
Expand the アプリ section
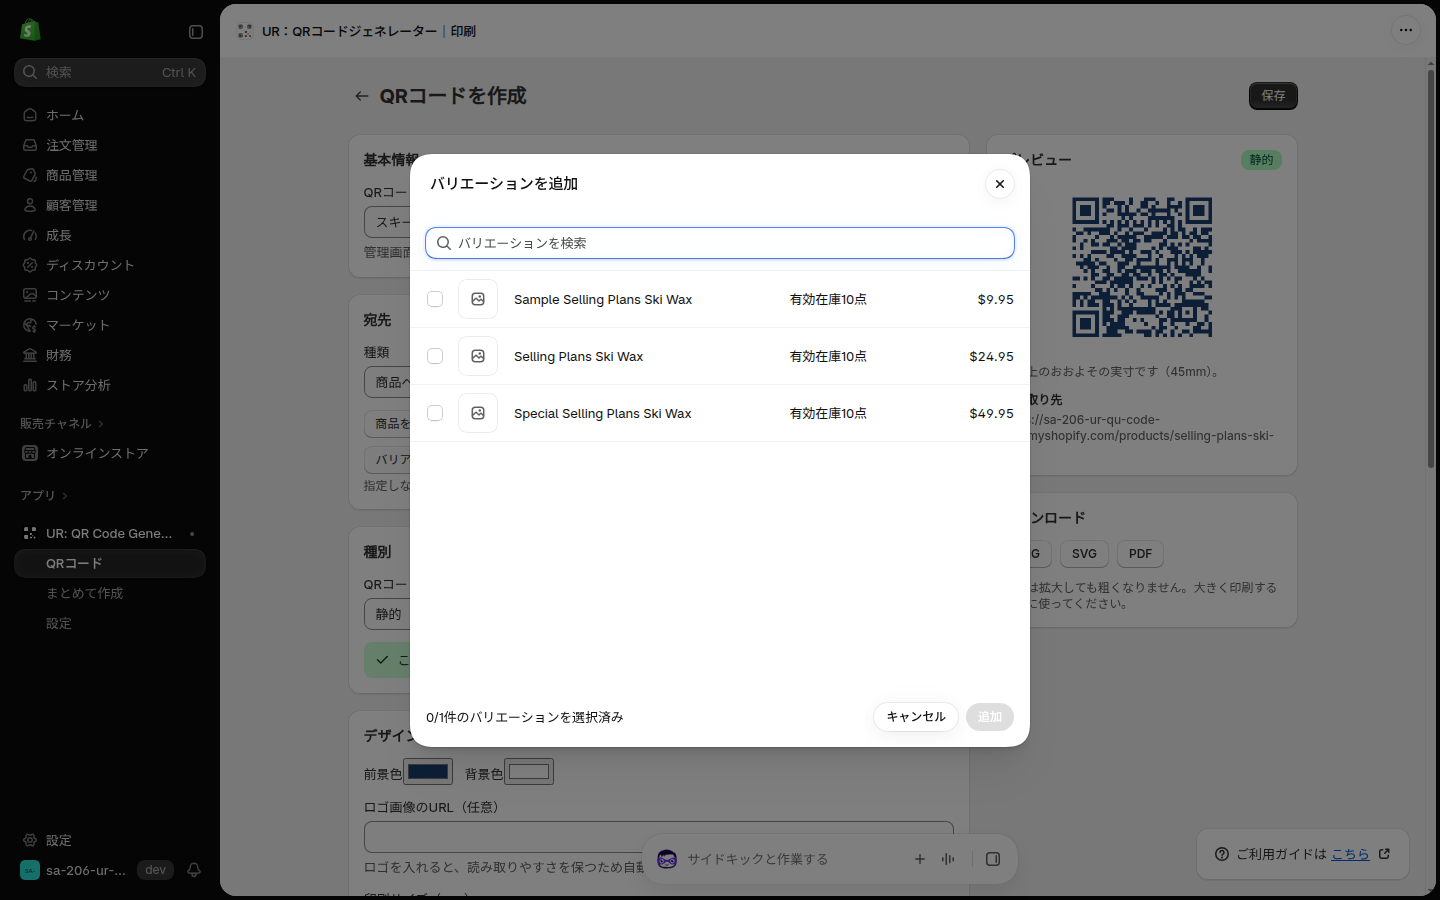pyautogui.click(x=44, y=496)
